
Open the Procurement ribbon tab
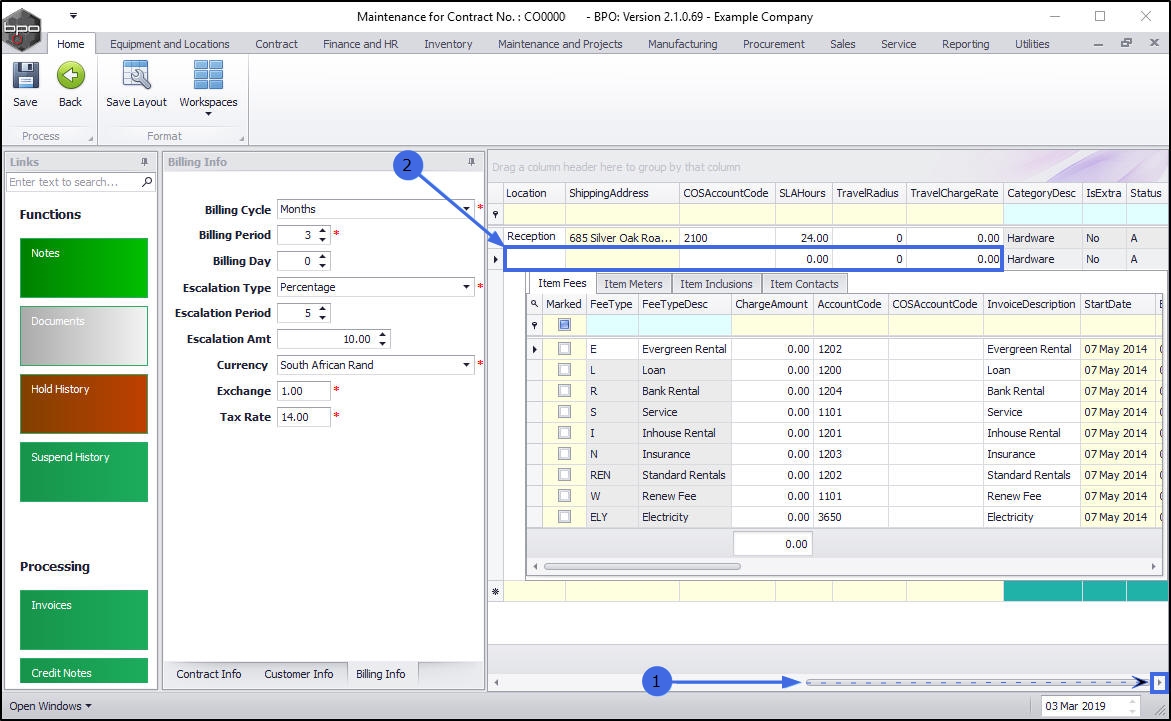click(773, 44)
